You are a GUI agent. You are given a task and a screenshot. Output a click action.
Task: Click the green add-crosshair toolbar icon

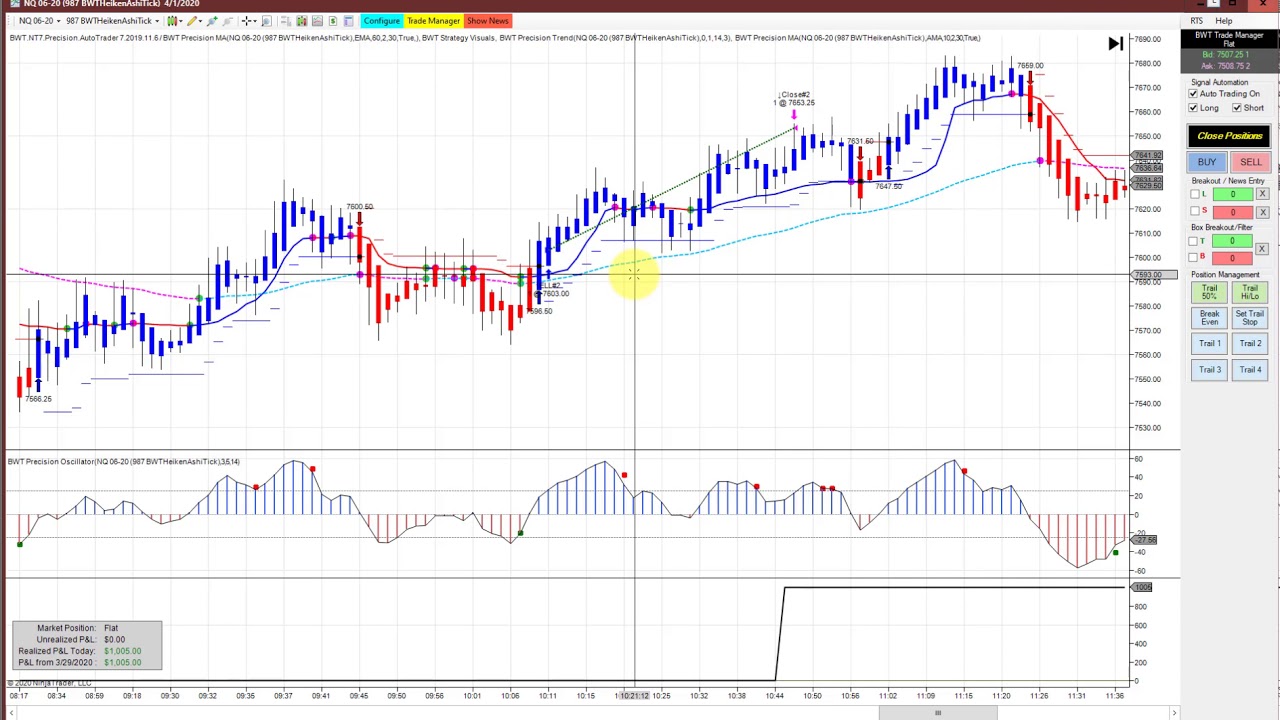[212, 21]
